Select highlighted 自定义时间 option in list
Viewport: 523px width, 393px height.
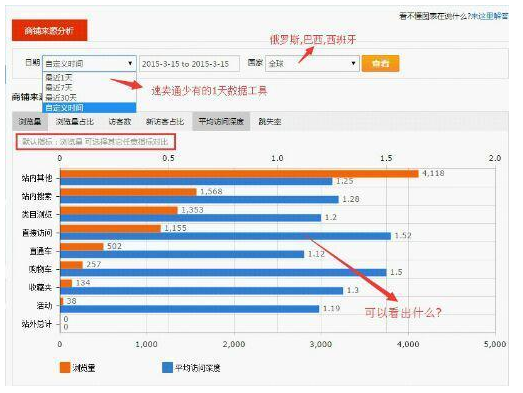(89, 107)
